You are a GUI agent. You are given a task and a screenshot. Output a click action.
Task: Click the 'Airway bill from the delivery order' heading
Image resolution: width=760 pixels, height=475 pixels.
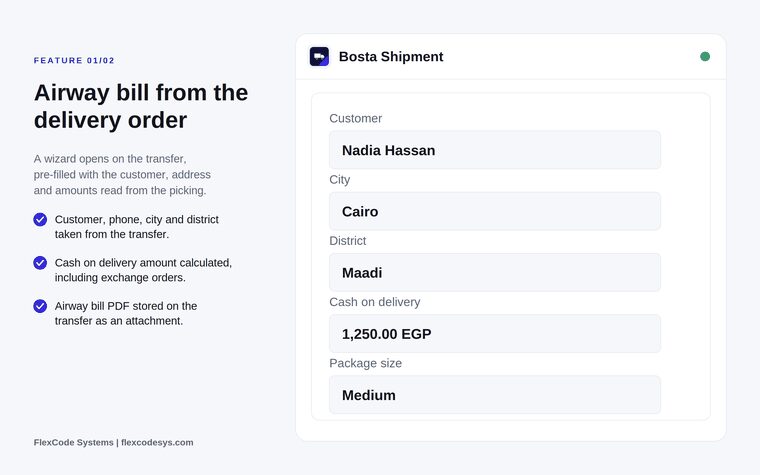141,106
